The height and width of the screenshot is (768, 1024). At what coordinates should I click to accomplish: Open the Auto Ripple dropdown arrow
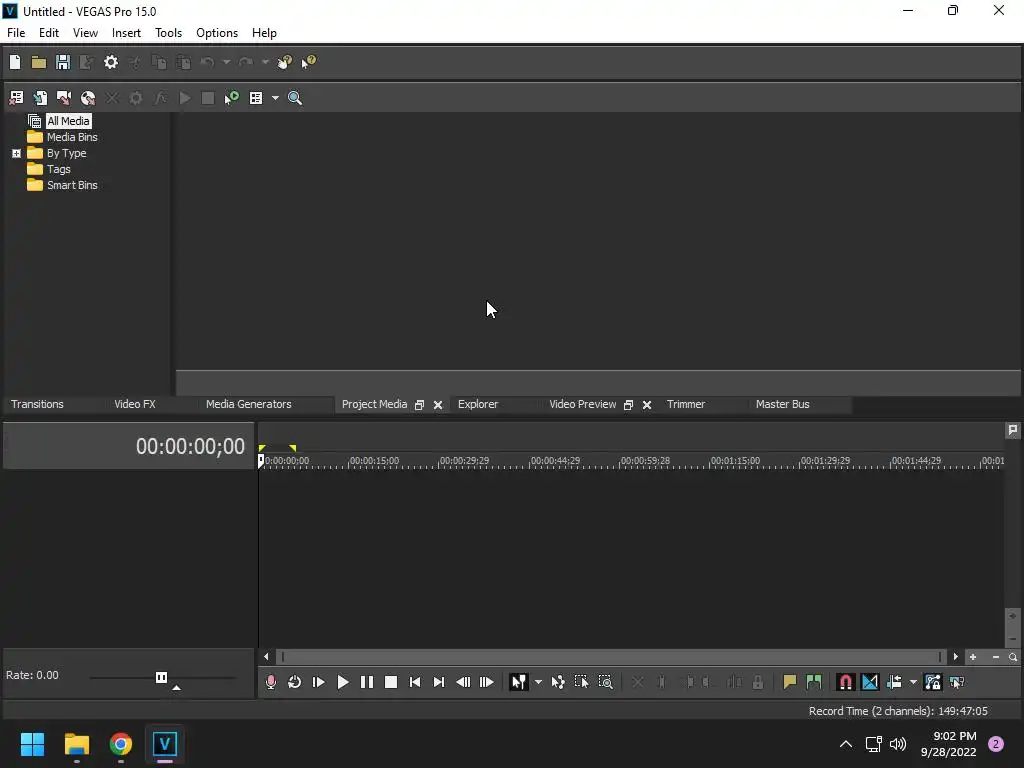click(913, 682)
